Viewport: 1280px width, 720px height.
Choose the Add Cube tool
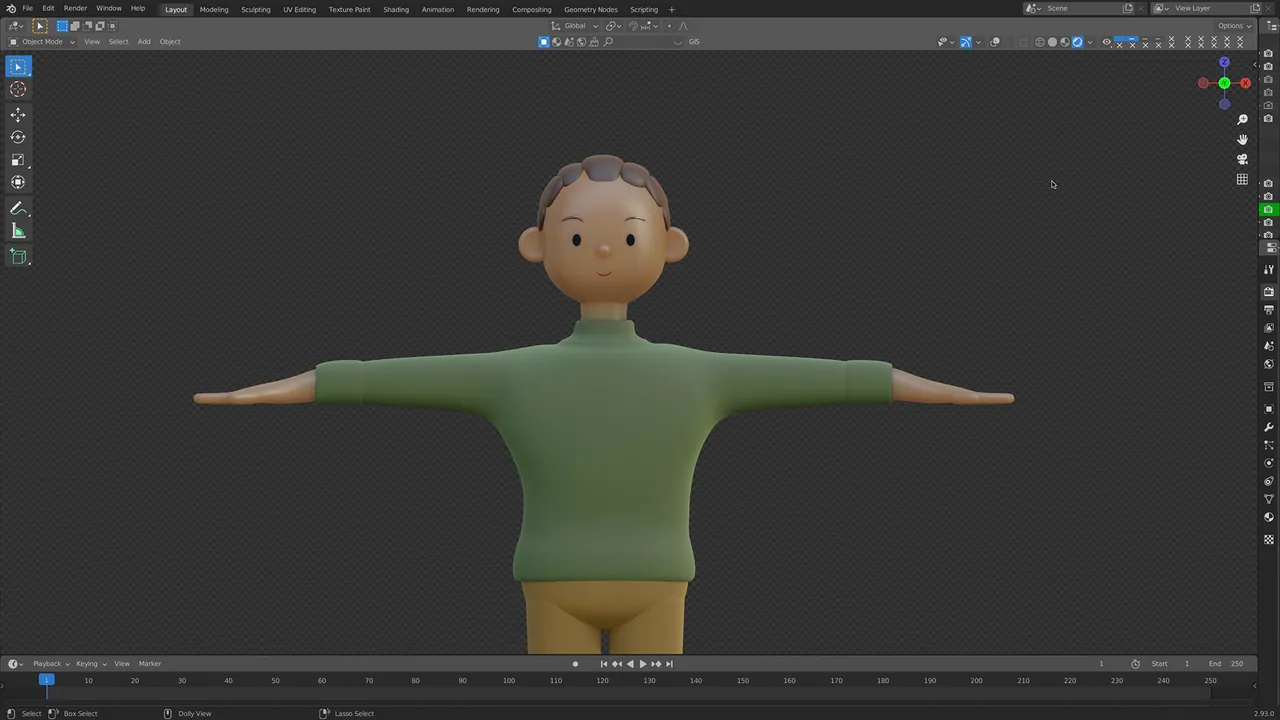(18, 257)
